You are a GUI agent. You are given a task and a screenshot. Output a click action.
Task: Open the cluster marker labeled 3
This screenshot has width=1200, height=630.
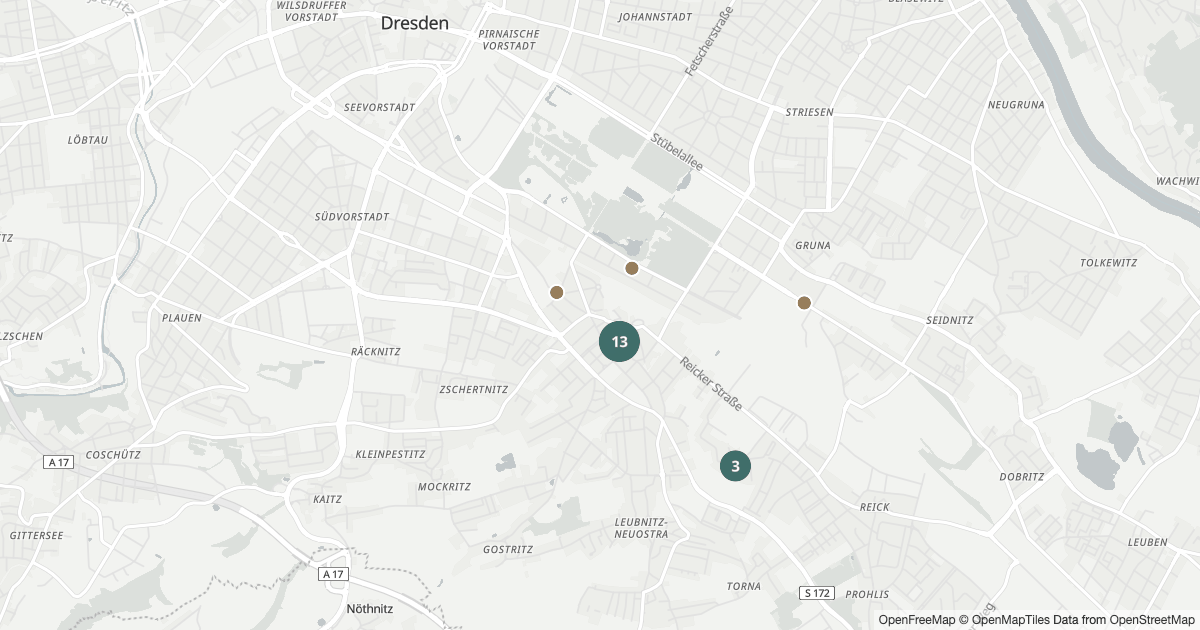tap(735, 466)
